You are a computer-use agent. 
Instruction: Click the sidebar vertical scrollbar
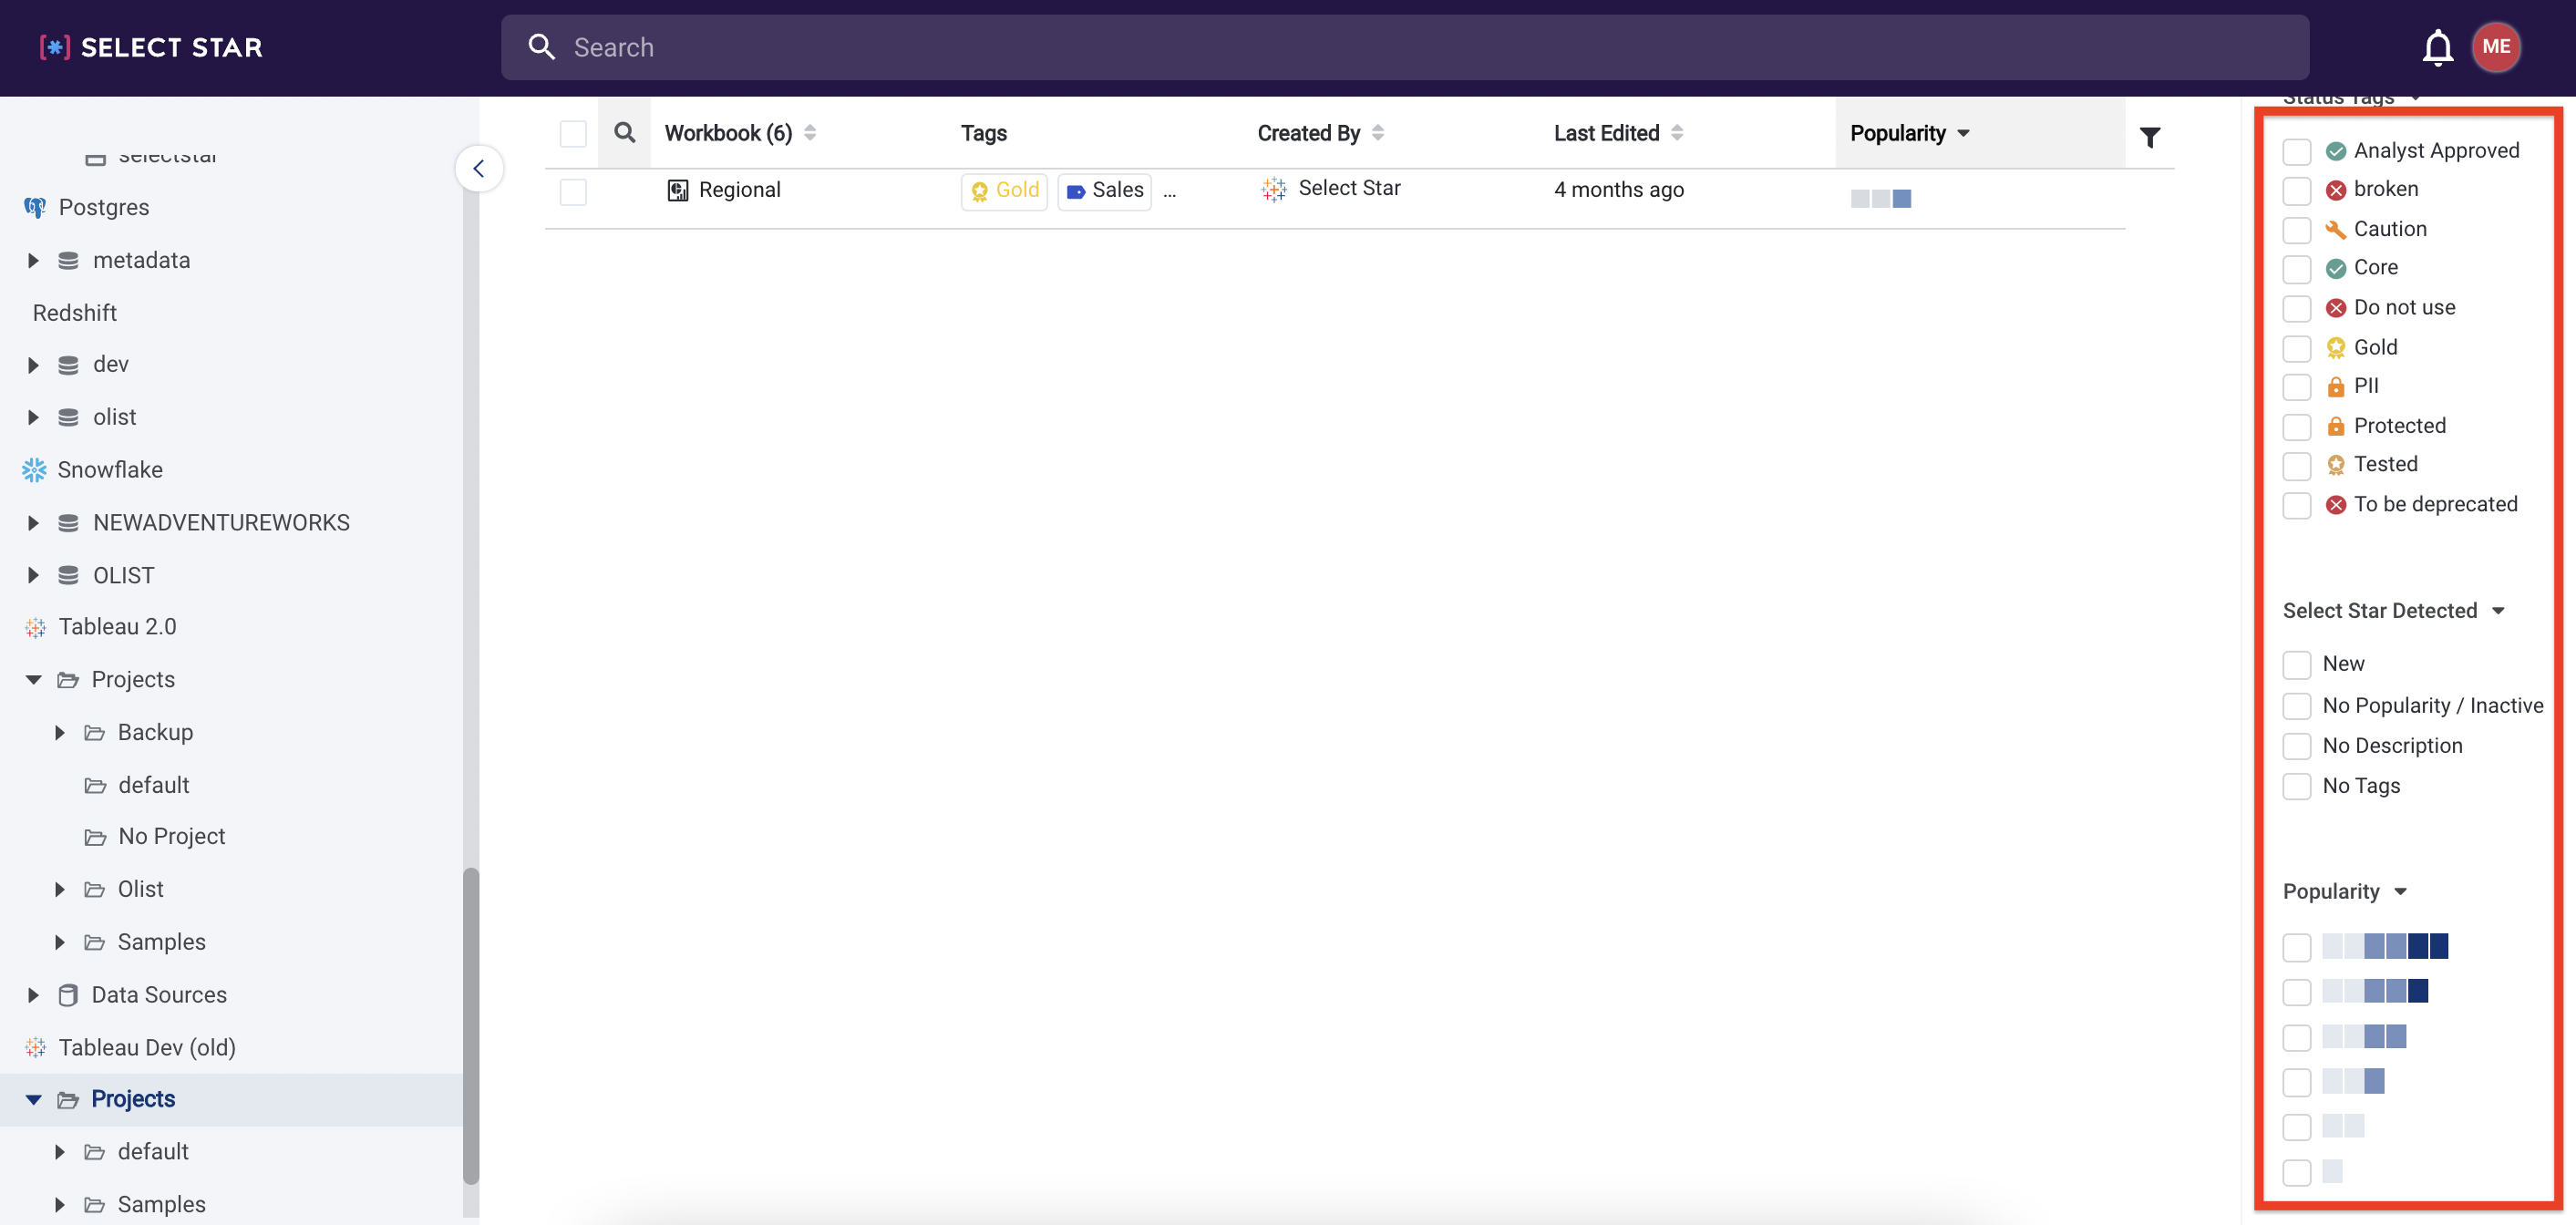point(470,1025)
